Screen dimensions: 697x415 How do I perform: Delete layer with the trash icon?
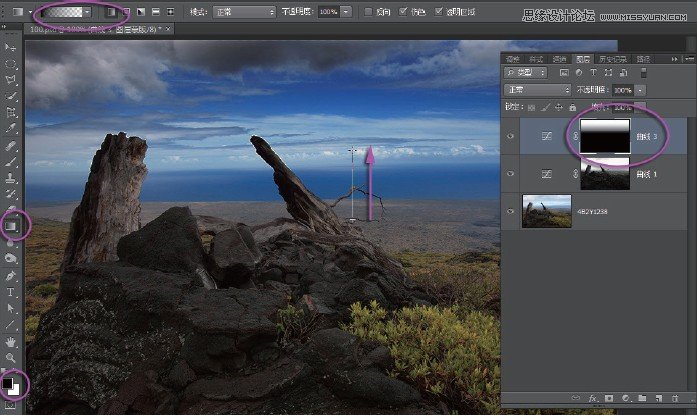675,398
